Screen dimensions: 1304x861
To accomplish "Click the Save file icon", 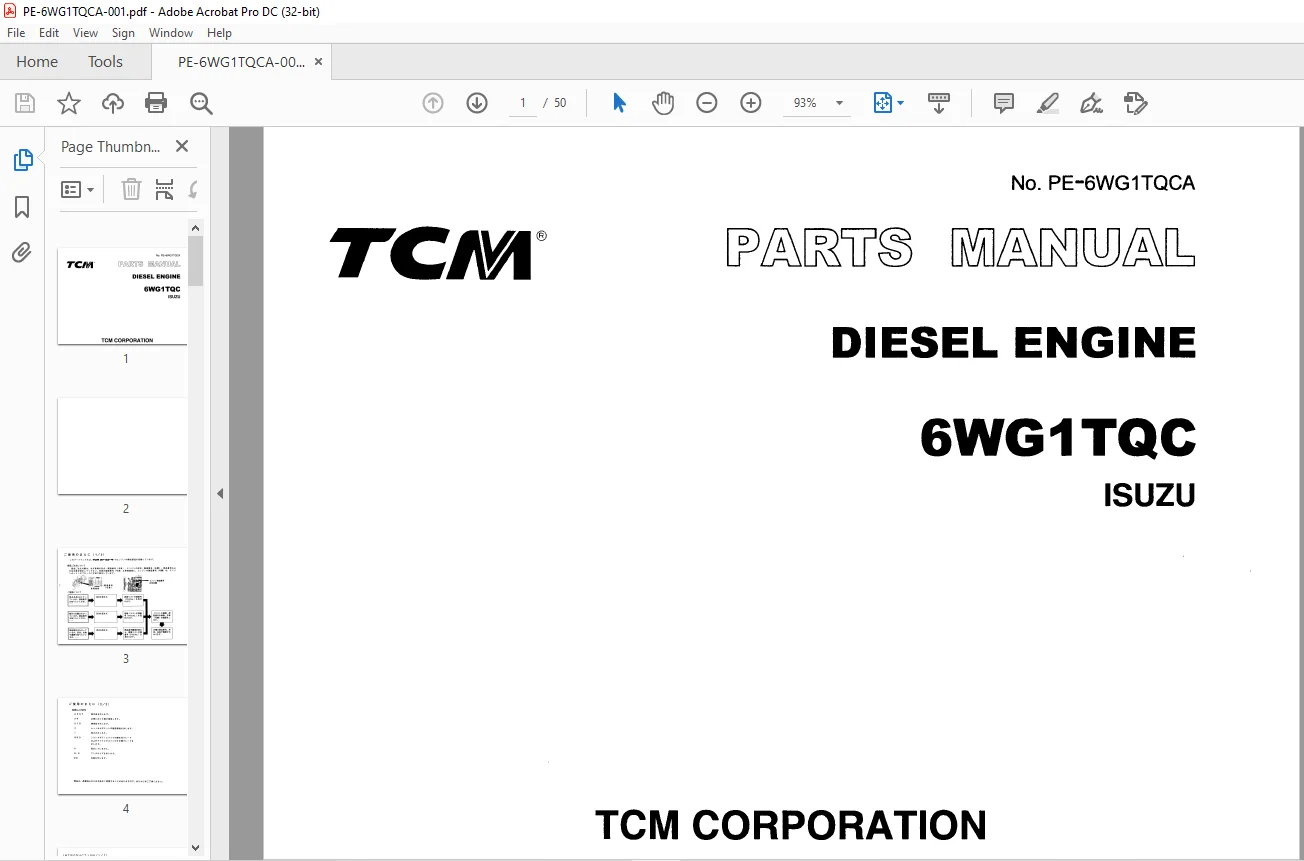I will coord(25,103).
